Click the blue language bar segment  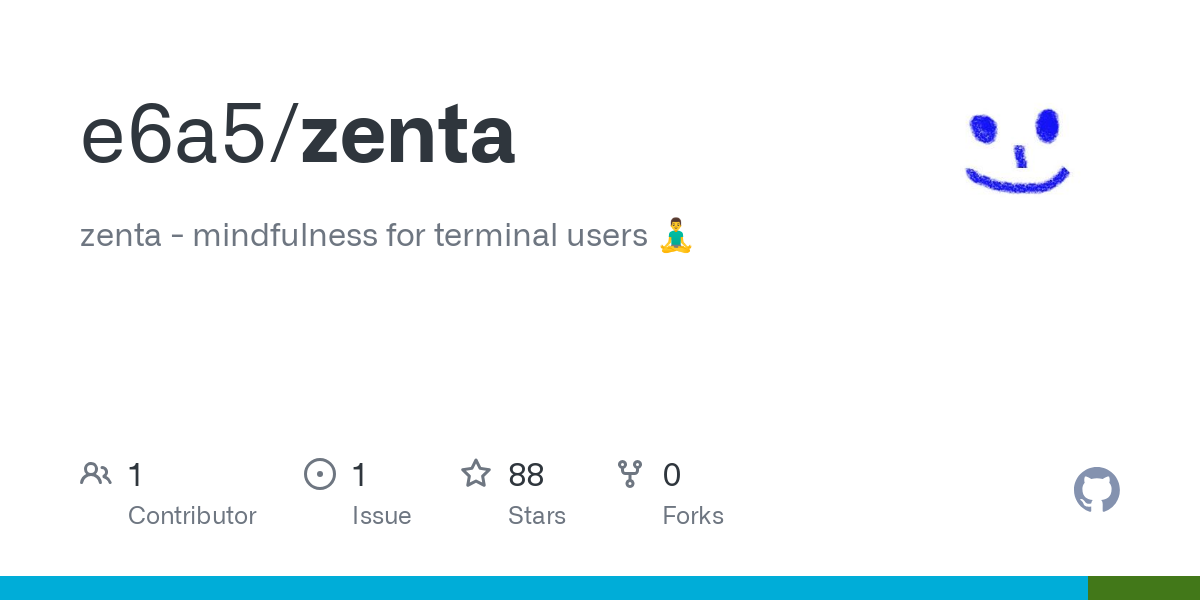[x=543, y=588]
